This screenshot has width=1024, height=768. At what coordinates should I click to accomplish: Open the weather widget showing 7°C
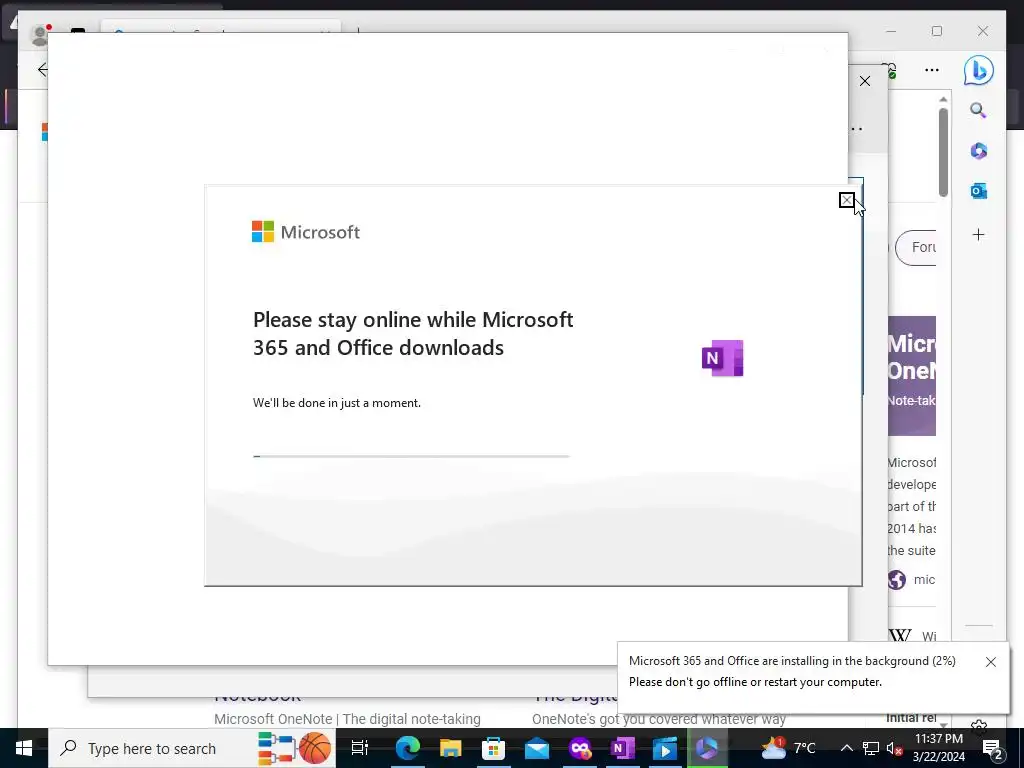788,748
